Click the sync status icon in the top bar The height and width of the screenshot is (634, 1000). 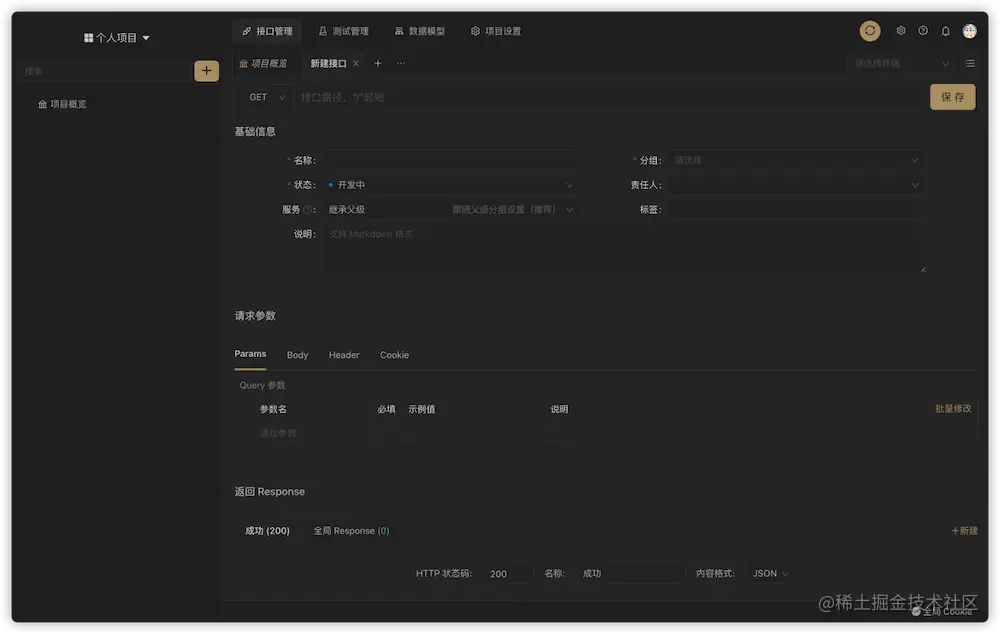pyautogui.click(x=869, y=30)
